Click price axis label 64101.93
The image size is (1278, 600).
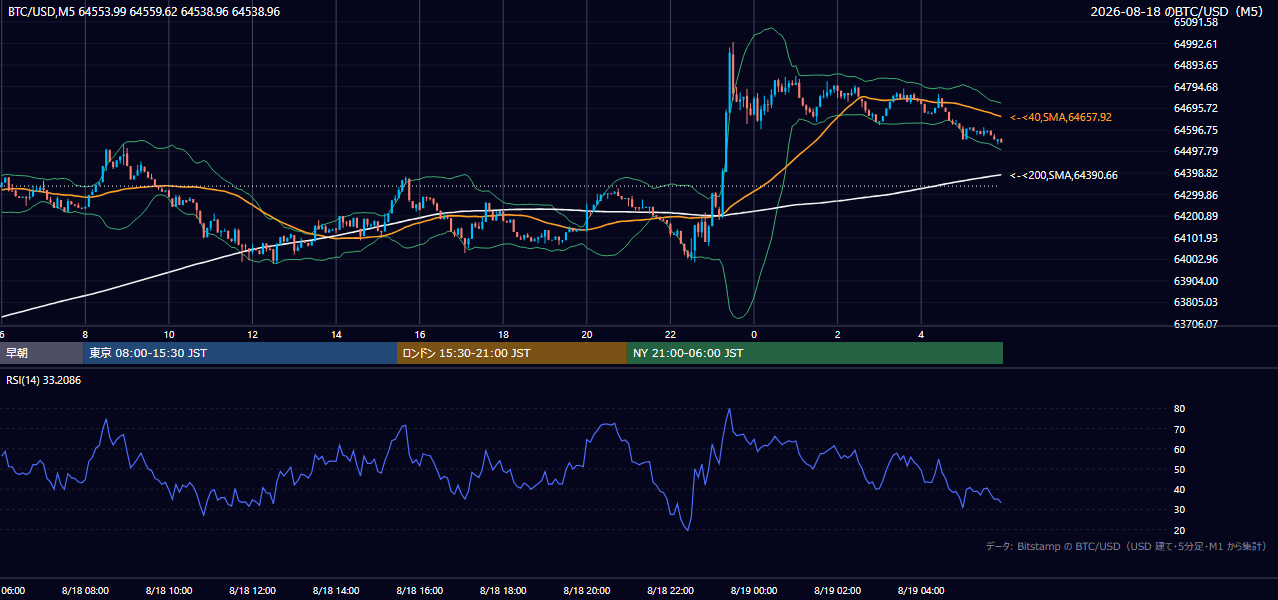tap(1195, 238)
